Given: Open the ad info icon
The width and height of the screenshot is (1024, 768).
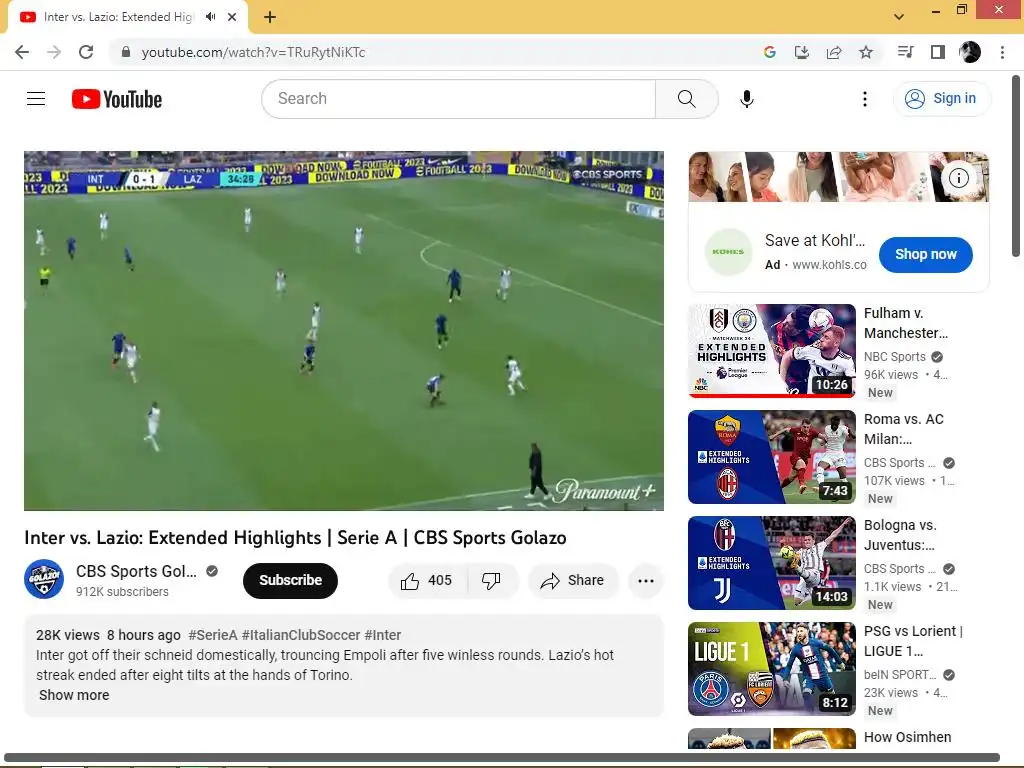Looking at the screenshot, I should point(958,178).
